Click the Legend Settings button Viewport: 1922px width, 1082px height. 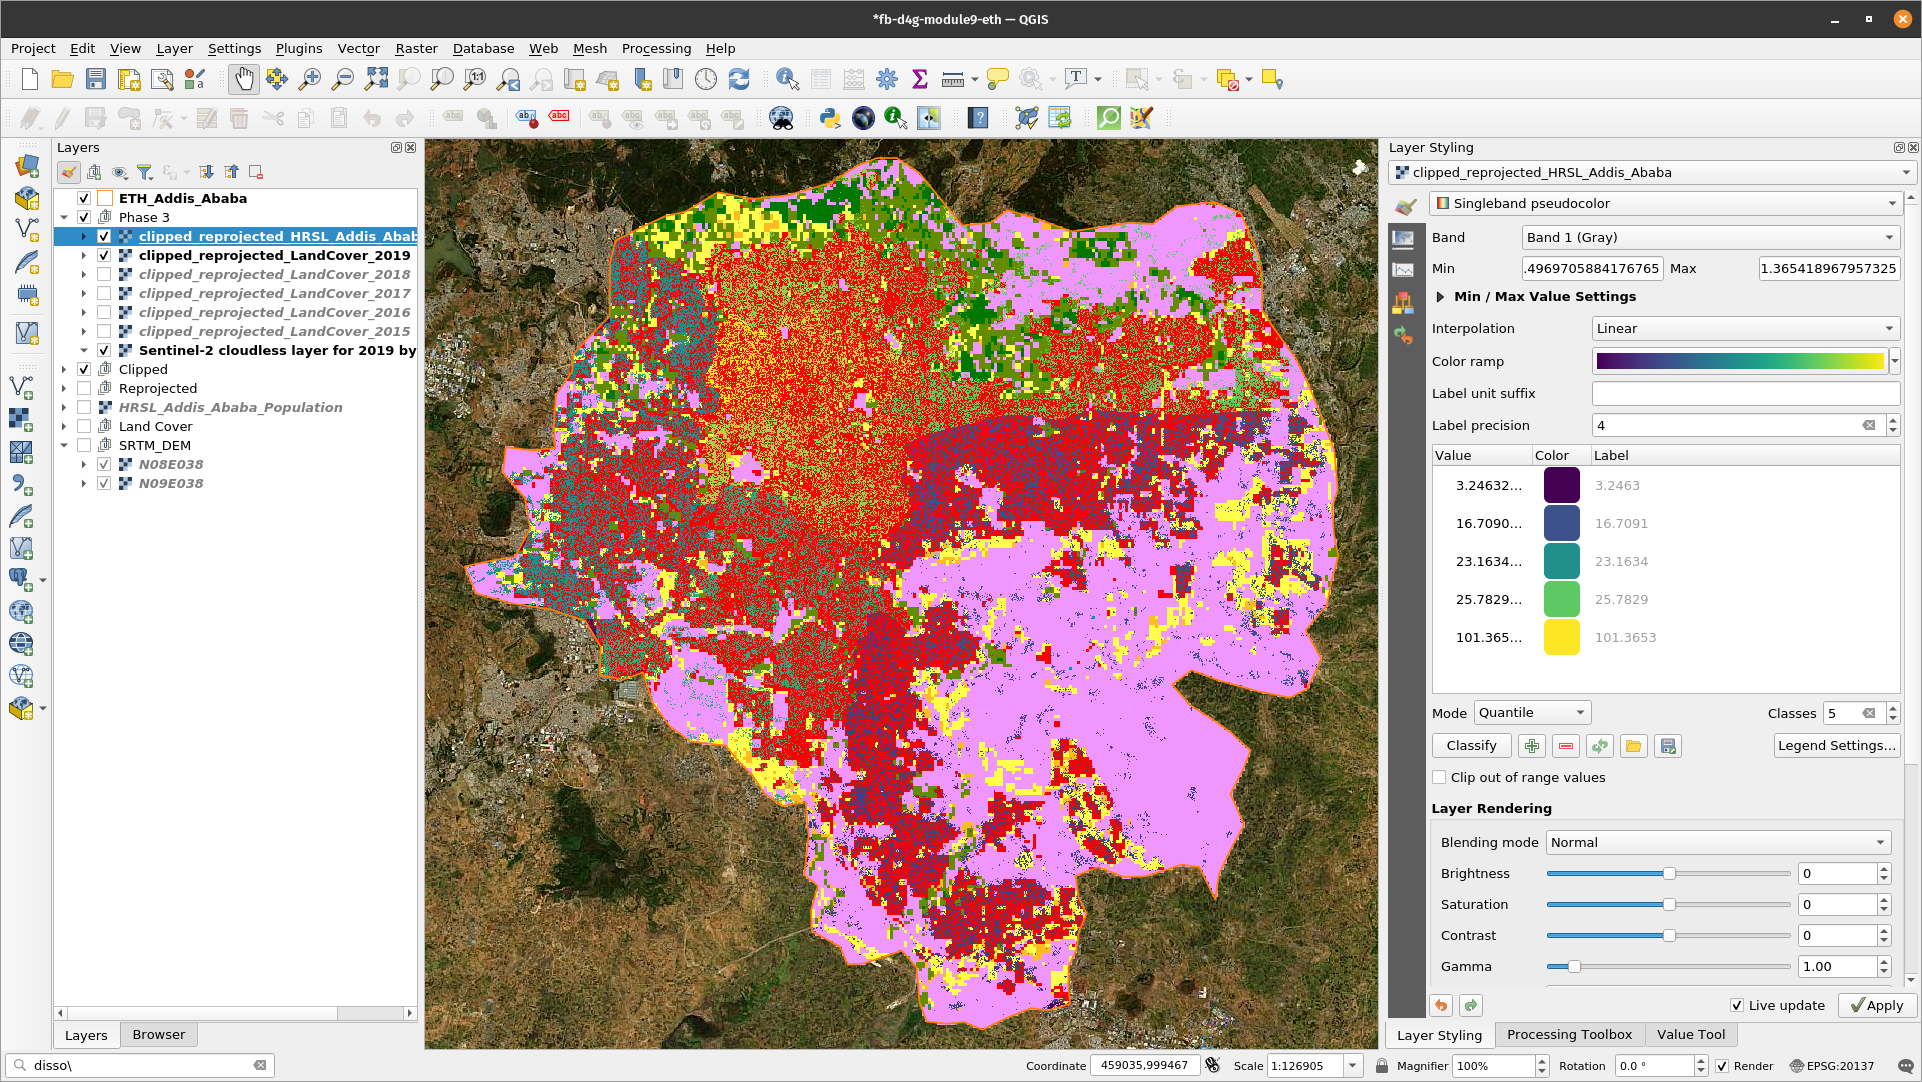click(1838, 746)
